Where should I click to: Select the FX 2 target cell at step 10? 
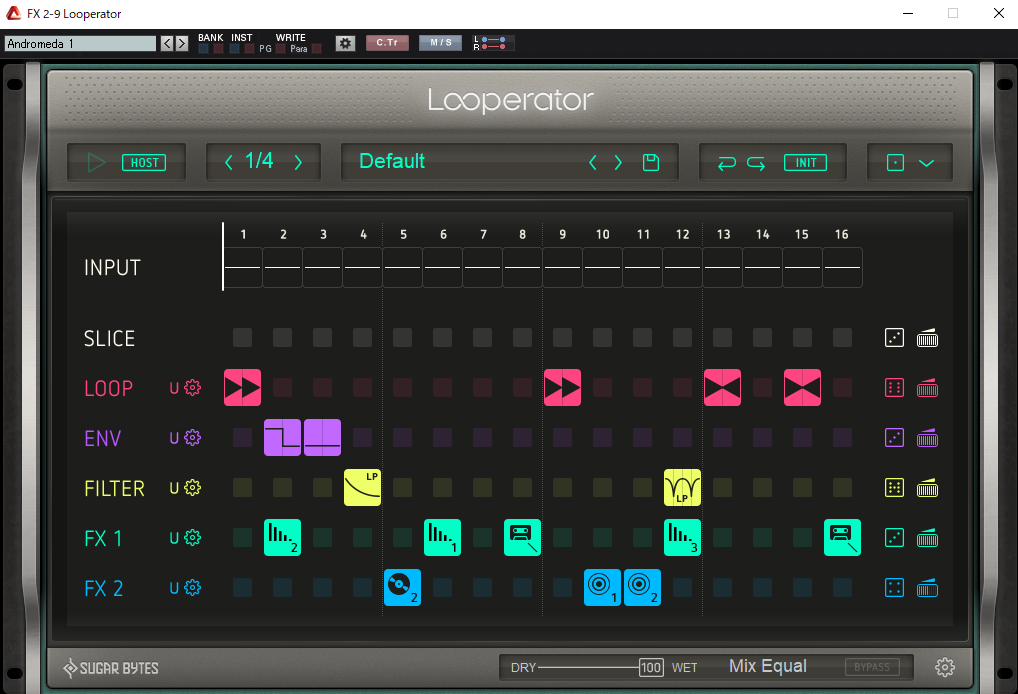coord(602,588)
